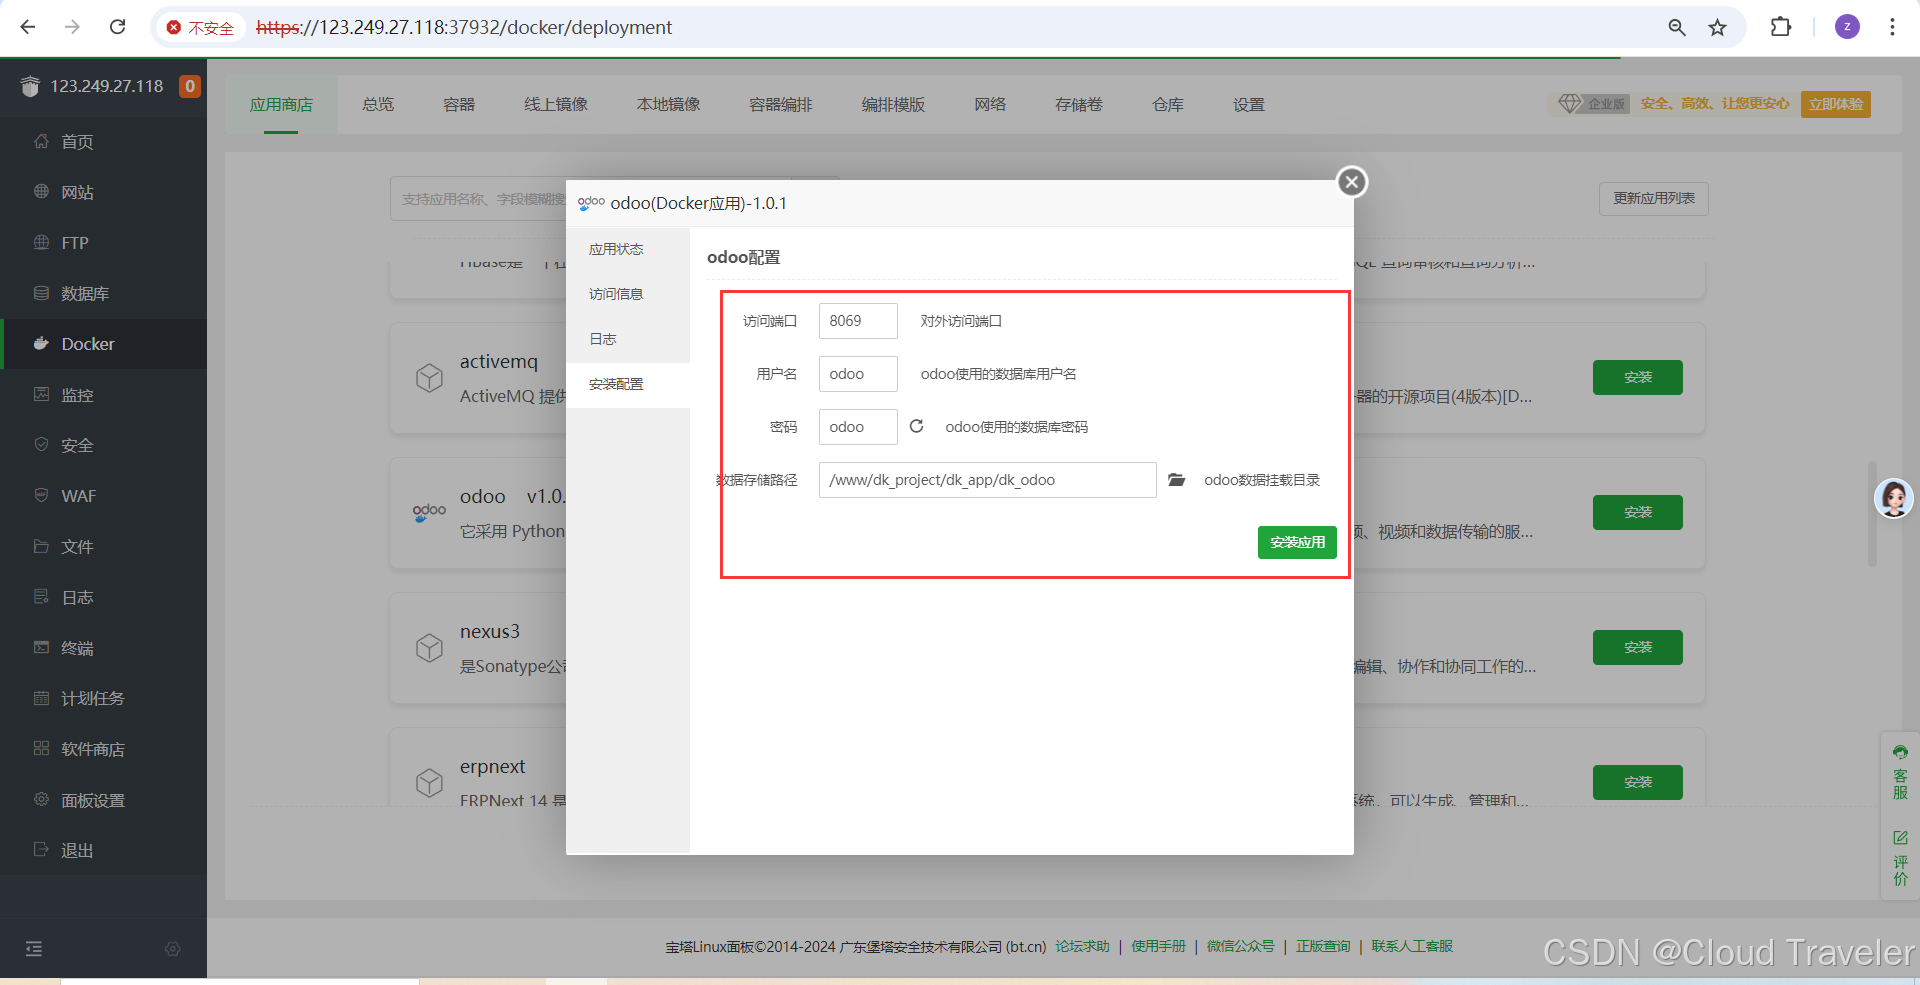
Task: Switch to the 总览 overview tab
Action: tap(378, 104)
